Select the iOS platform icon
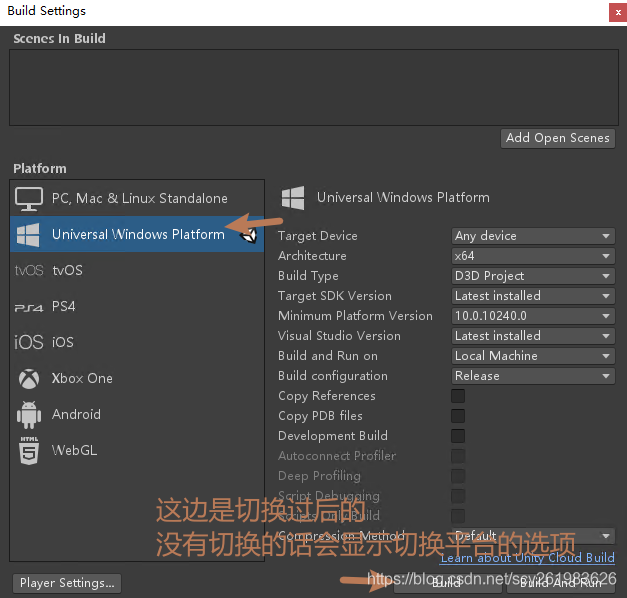627x598 pixels. (29, 342)
